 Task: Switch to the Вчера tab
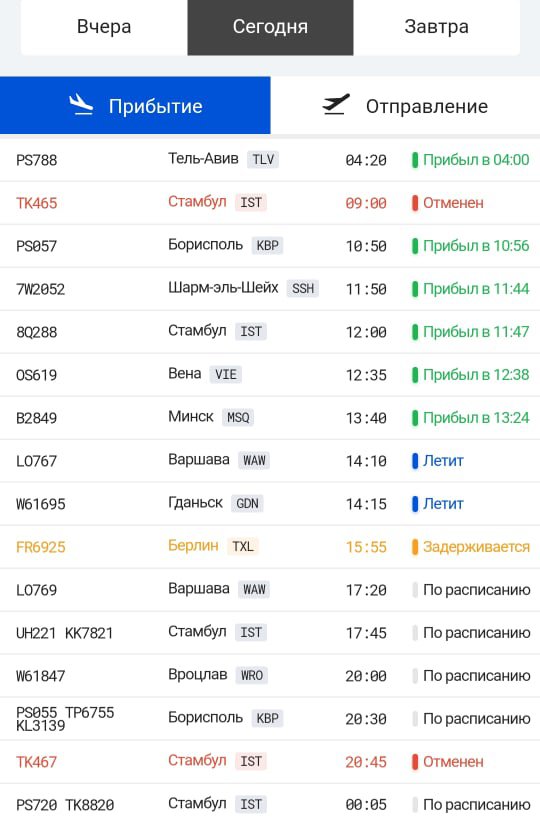(x=104, y=27)
